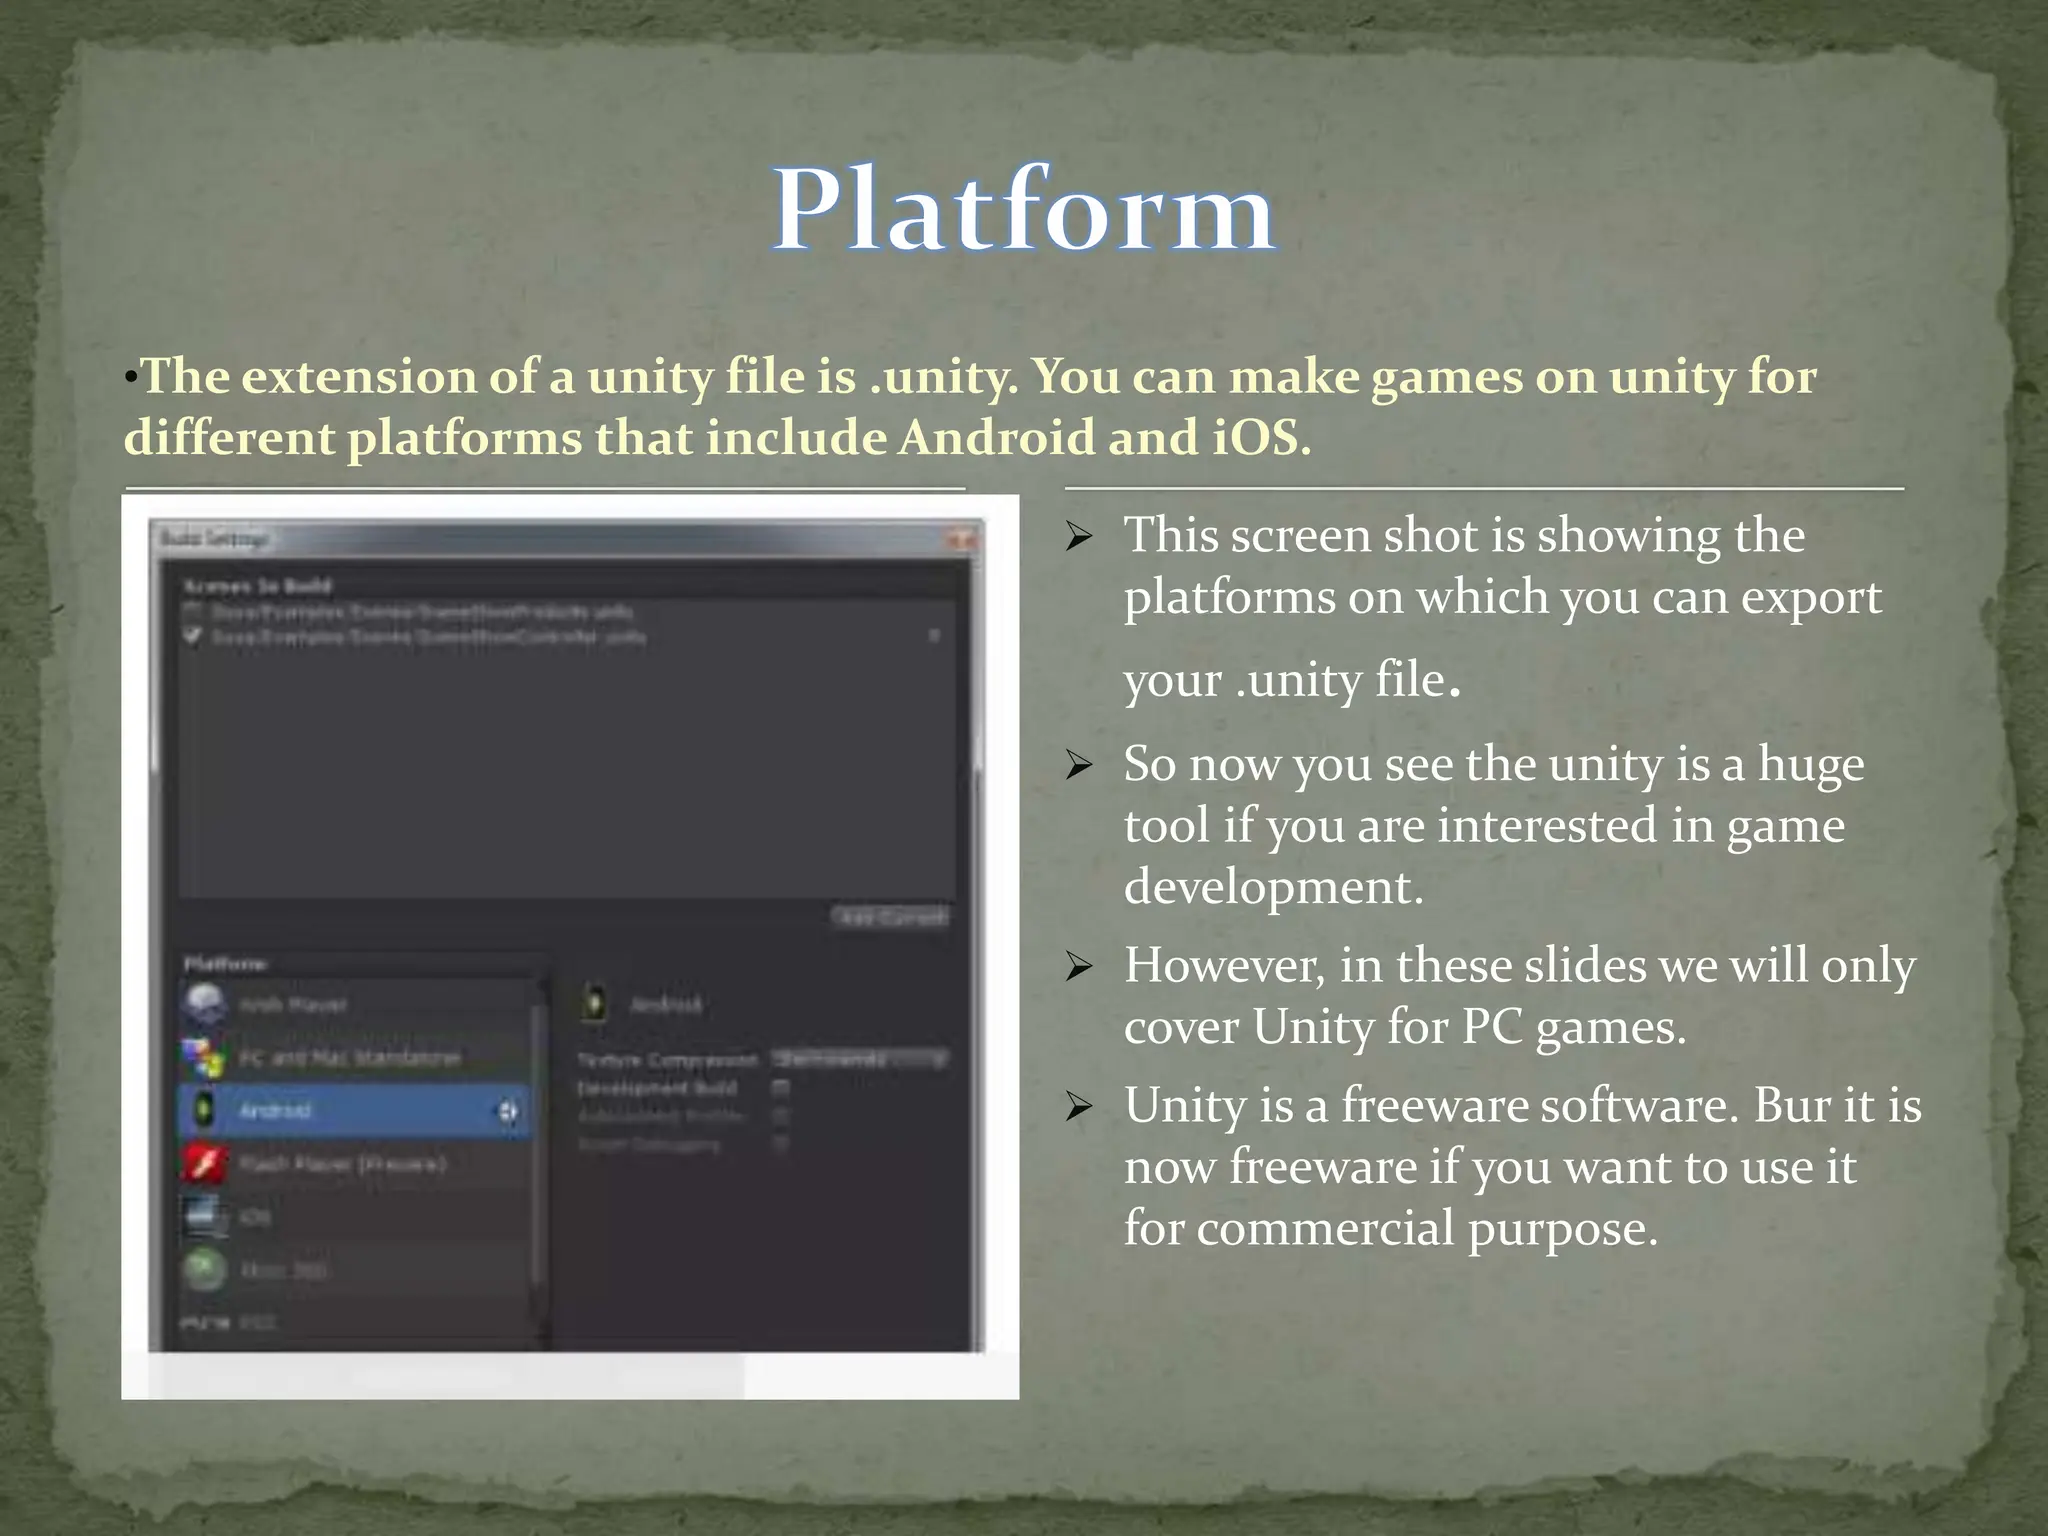Toggle the Script Debugging checkbox

tap(781, 1143)
